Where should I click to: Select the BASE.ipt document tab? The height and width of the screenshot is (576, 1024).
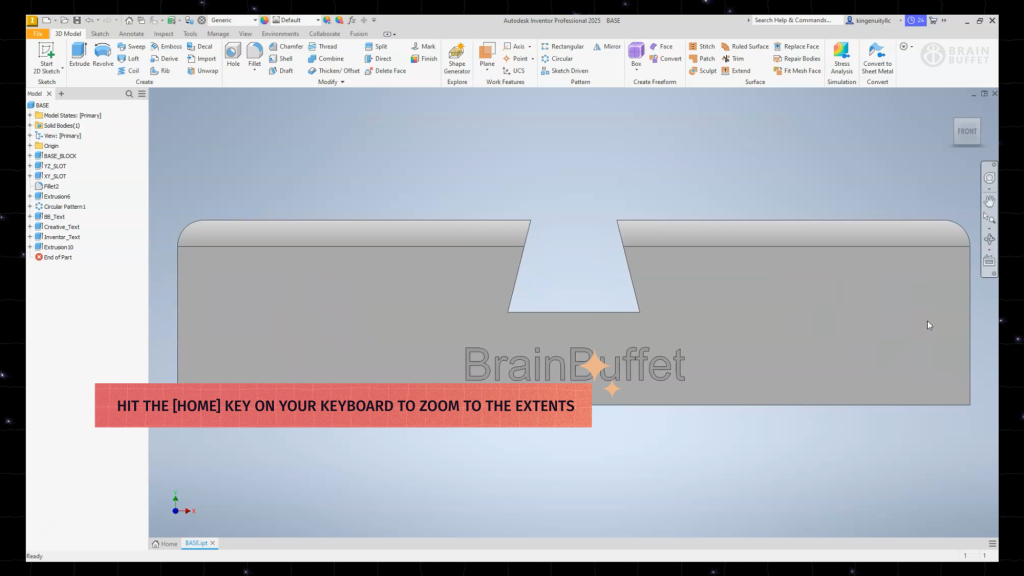tap(196, 543)
